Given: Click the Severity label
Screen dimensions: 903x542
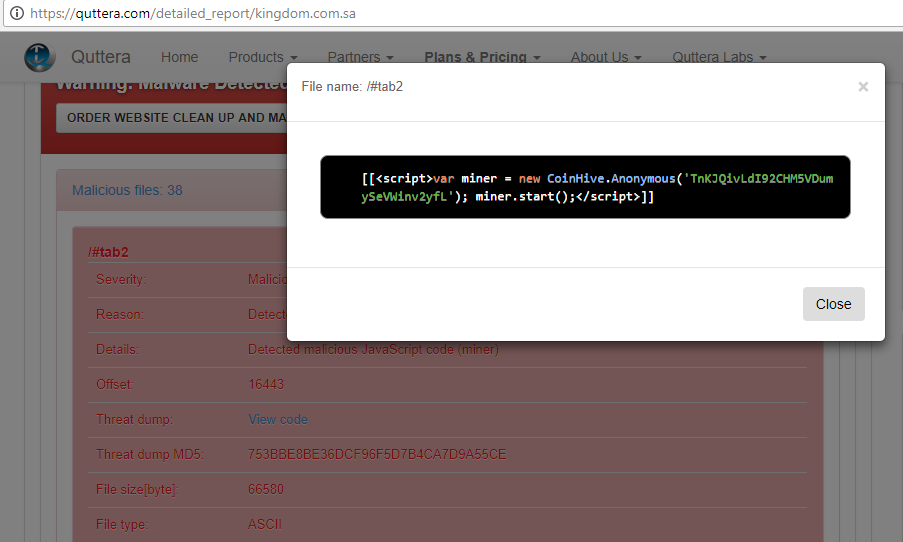Looking at the screenshot, I should (x=121, y=279).
